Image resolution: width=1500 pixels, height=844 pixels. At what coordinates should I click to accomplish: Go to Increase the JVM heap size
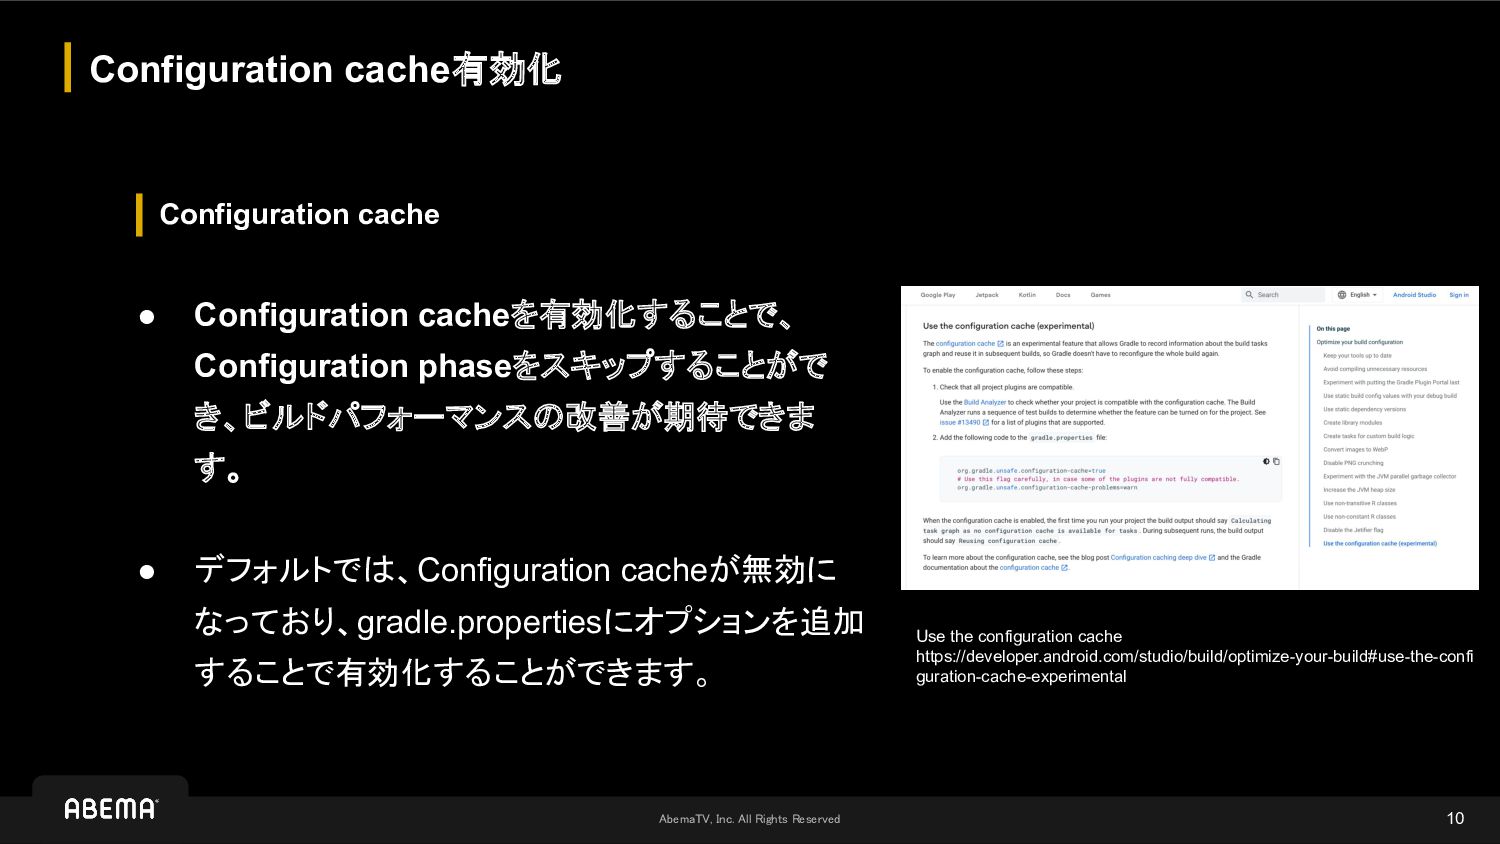(x=1359, y=490)
